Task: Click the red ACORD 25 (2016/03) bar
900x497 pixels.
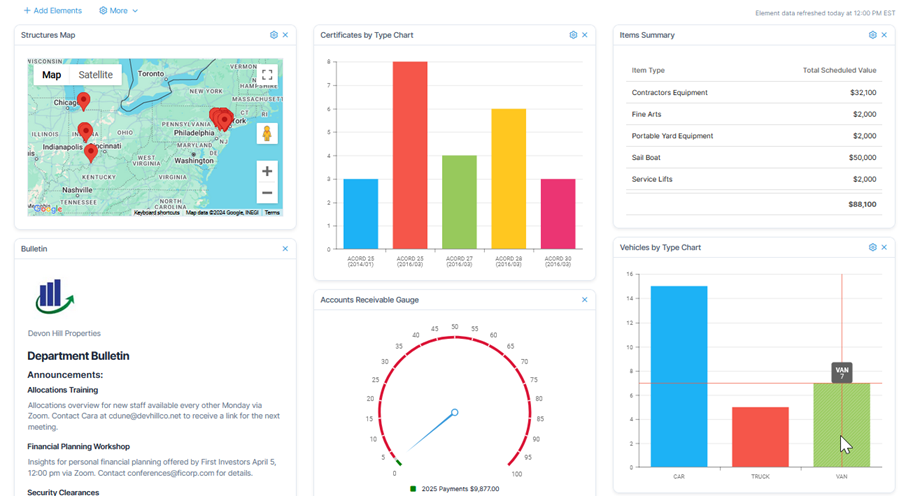Action: coord(410,155)
